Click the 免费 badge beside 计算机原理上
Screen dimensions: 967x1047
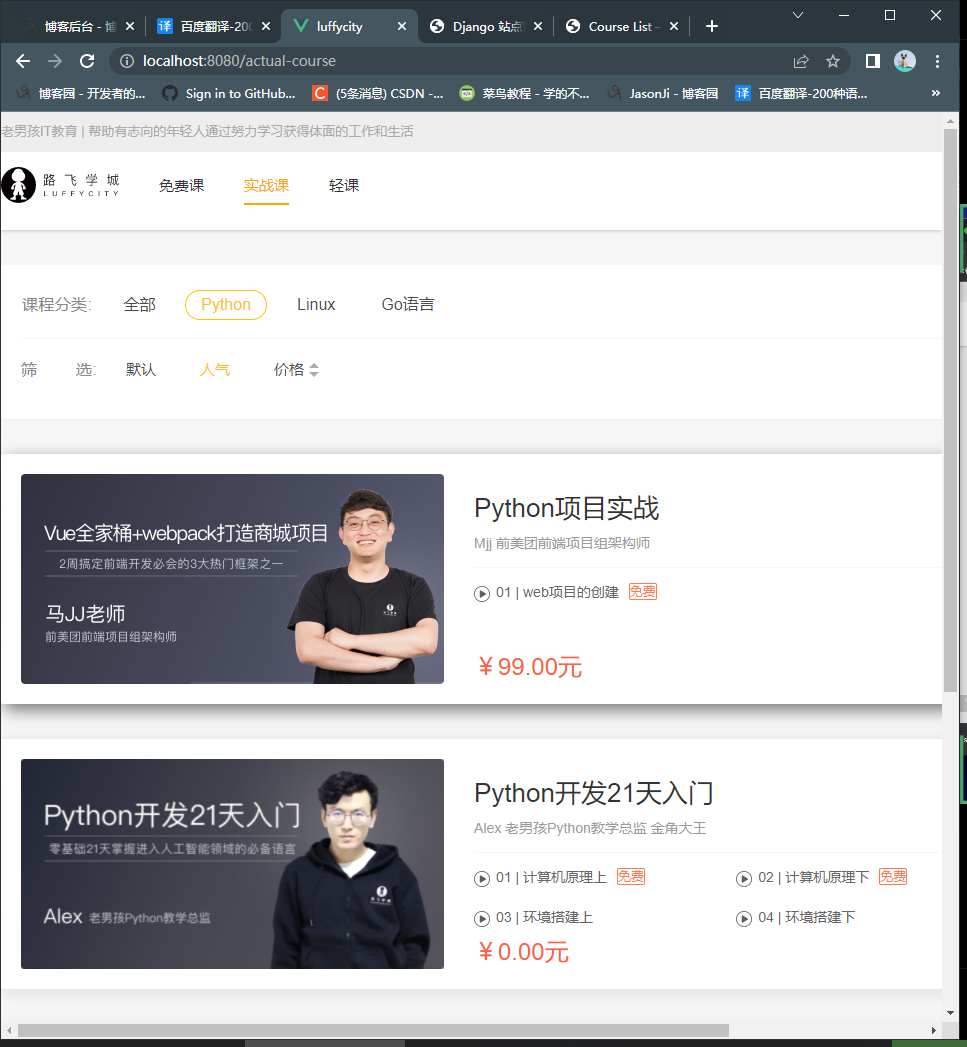click(x=630, y=877)
